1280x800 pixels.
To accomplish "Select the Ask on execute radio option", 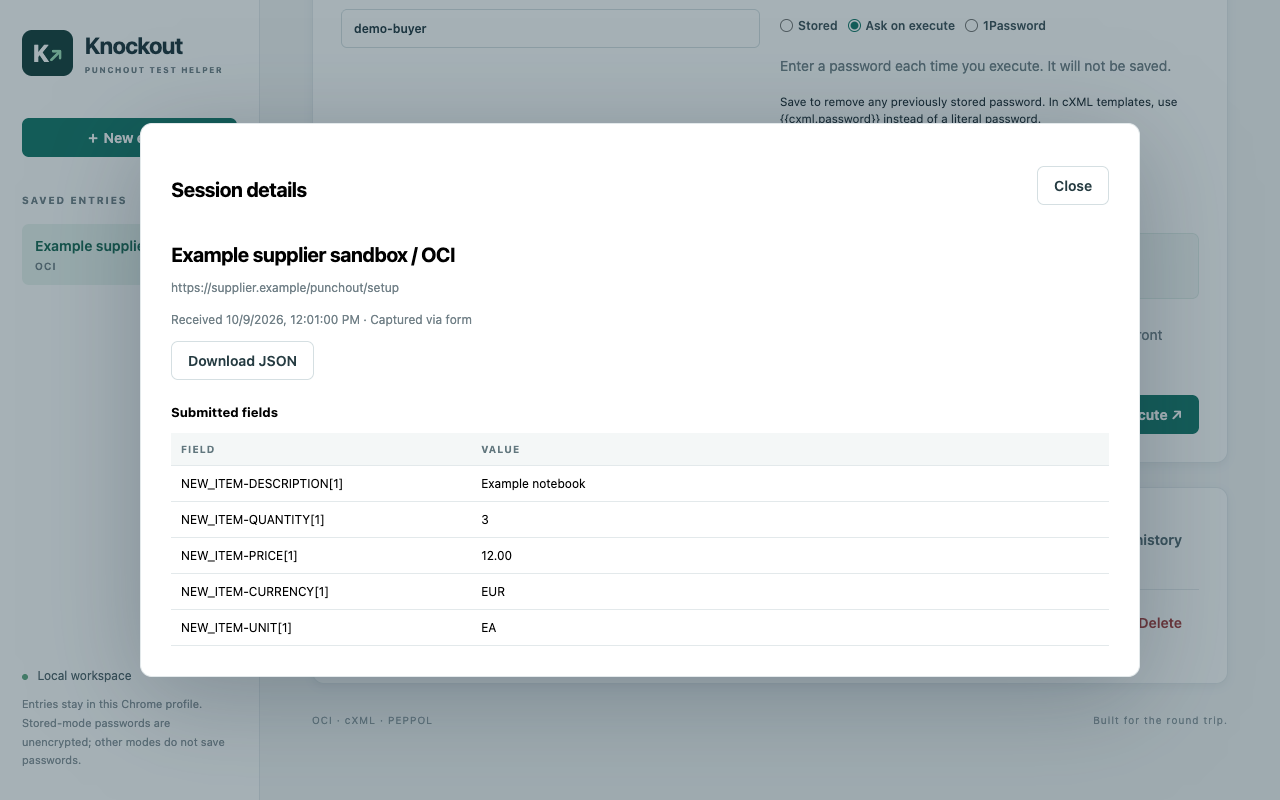I will point(854,26).
